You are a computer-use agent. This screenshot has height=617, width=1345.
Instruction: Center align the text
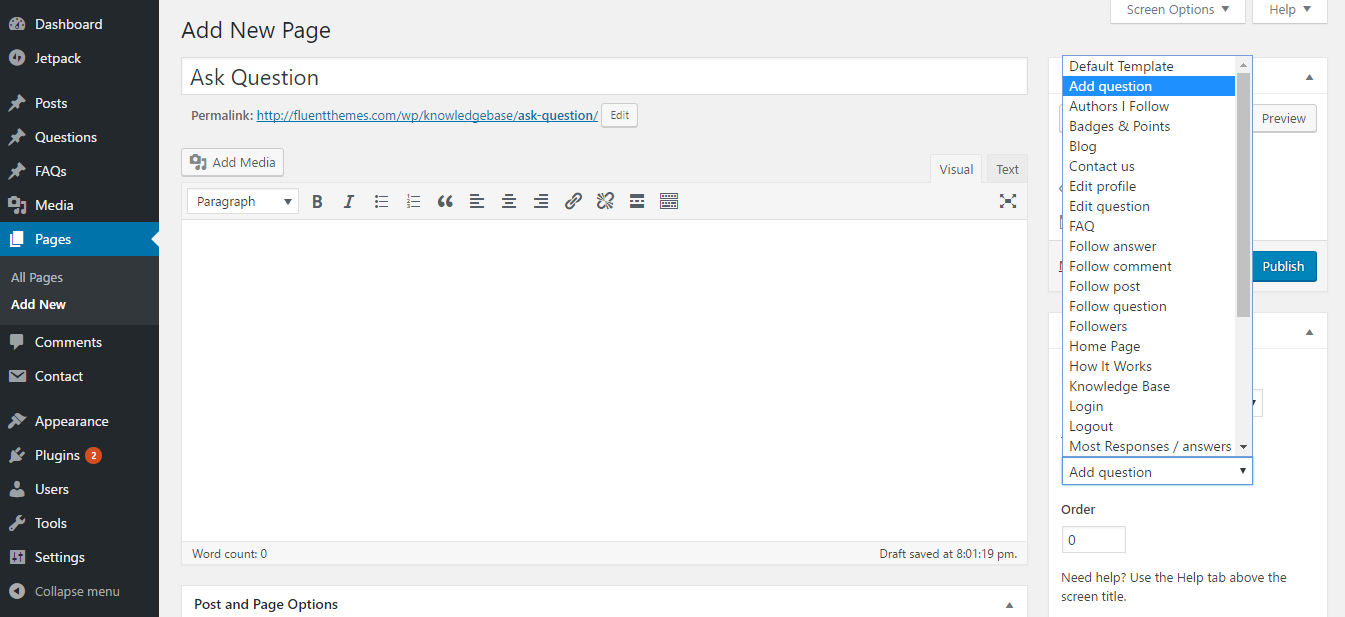(x=509, y=202)
